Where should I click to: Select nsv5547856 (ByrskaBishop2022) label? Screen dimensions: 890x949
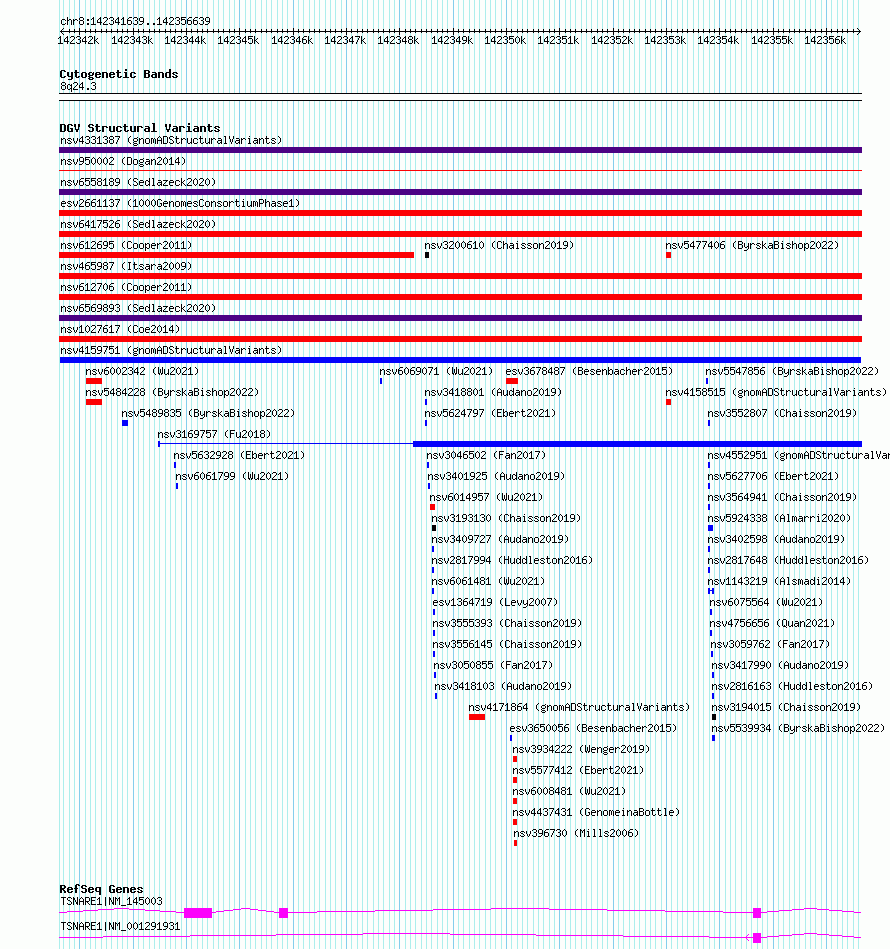pyautogui.click(x=792, y=371)
